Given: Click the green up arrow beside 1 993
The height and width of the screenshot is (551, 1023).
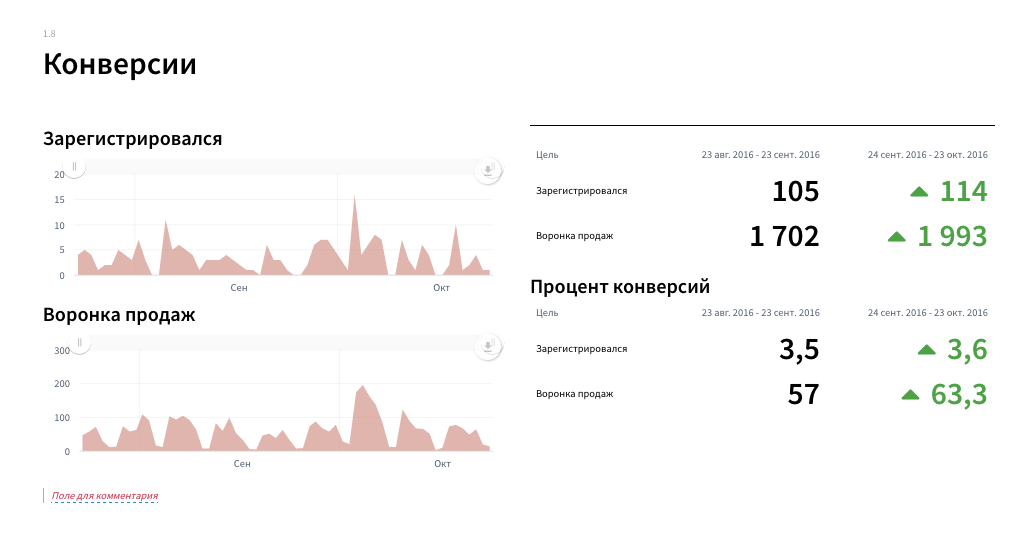Looking at the screenshot, I should 896,237.
